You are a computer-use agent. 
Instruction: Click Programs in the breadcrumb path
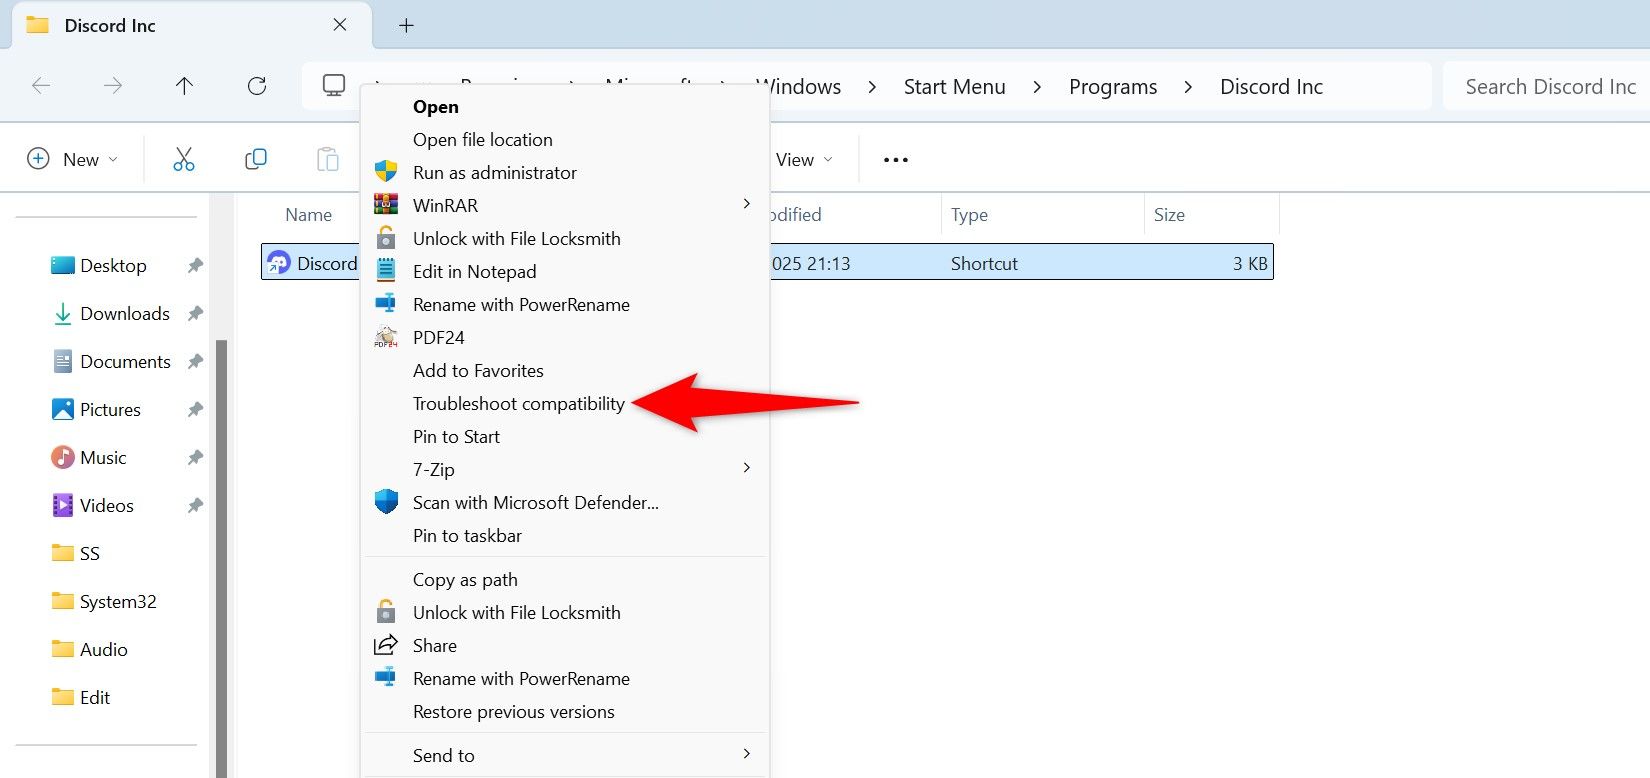(1112, 87)
